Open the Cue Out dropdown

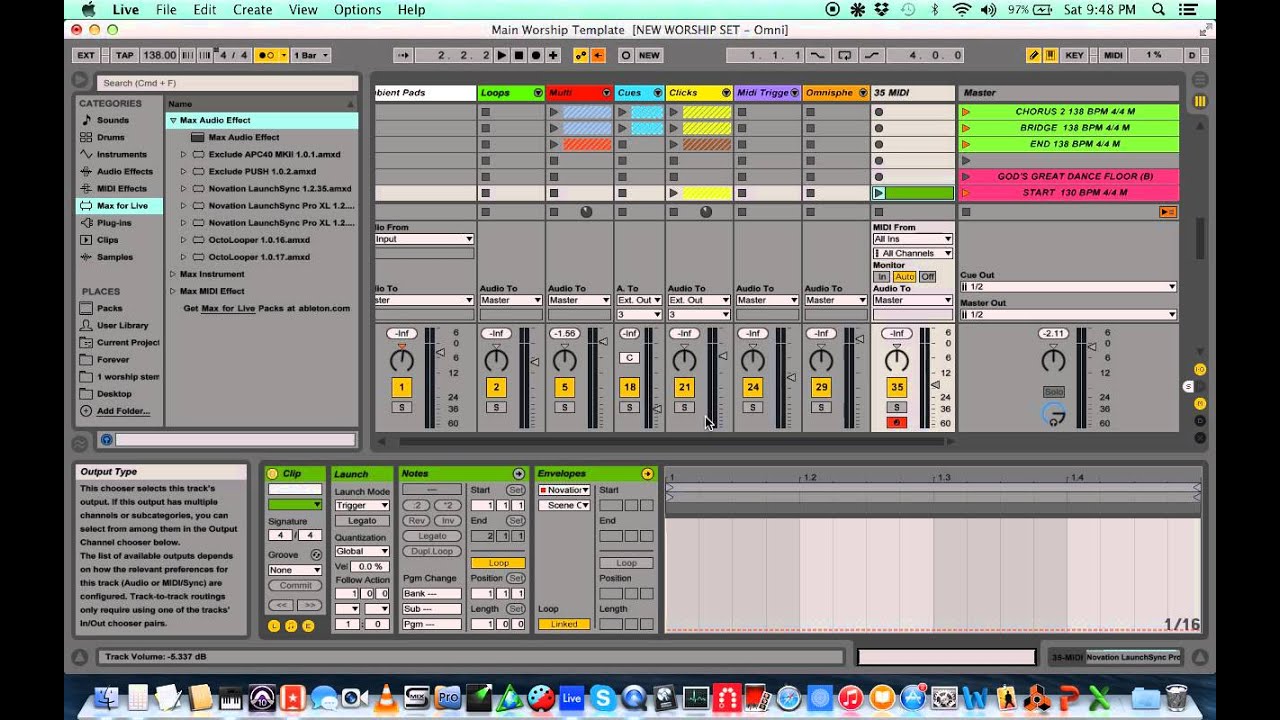[1068, 287]
